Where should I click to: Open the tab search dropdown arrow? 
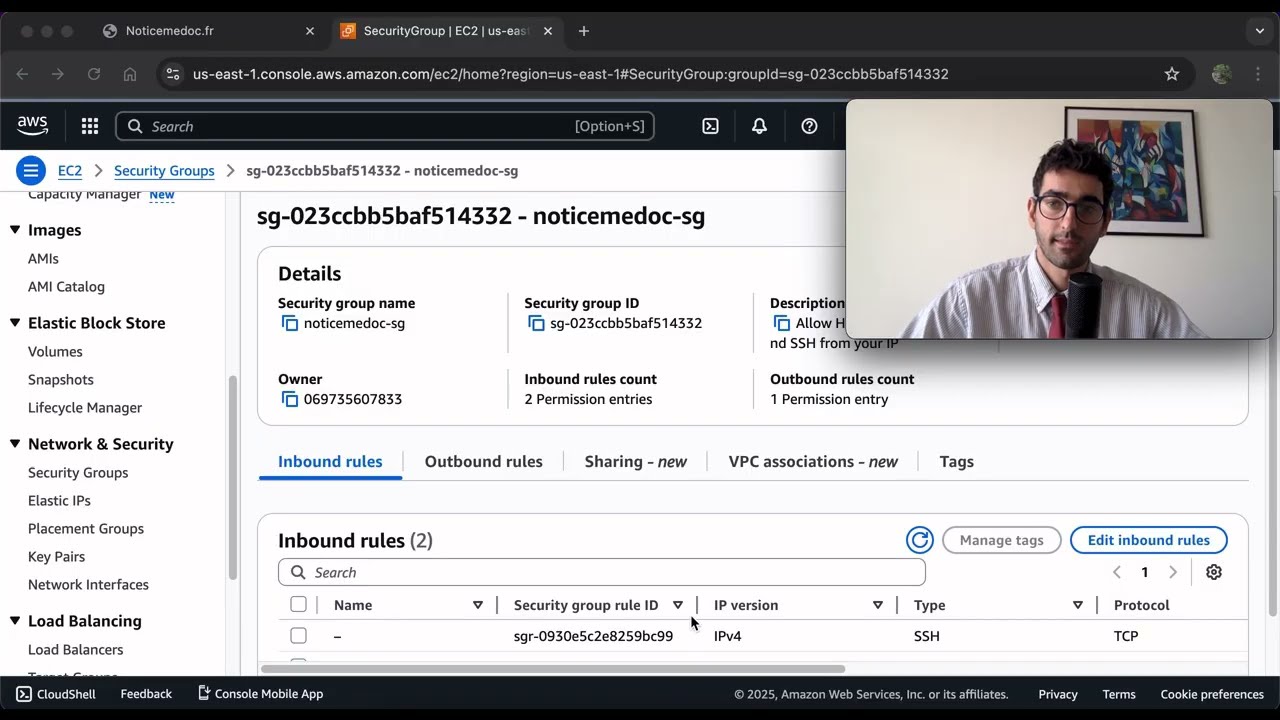1260,31
